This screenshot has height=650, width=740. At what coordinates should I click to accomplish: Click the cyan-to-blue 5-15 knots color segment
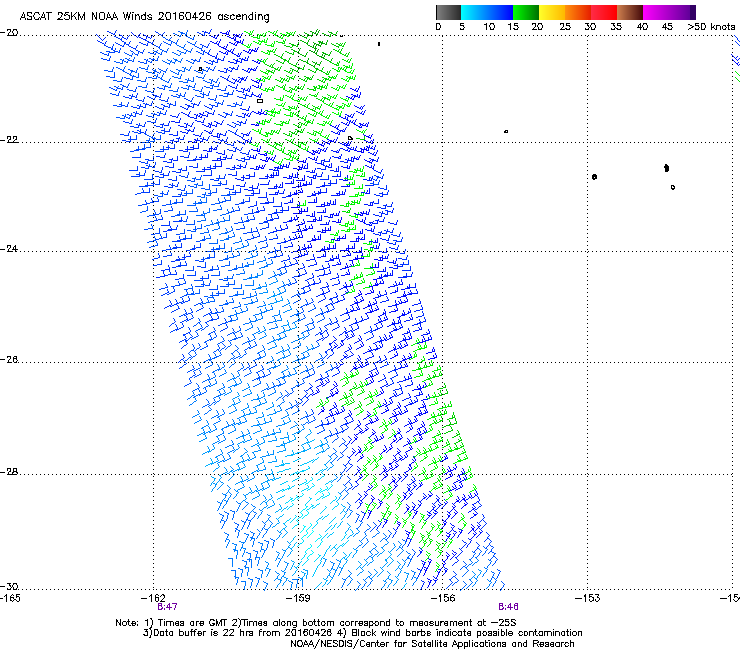tap(487, 12)
